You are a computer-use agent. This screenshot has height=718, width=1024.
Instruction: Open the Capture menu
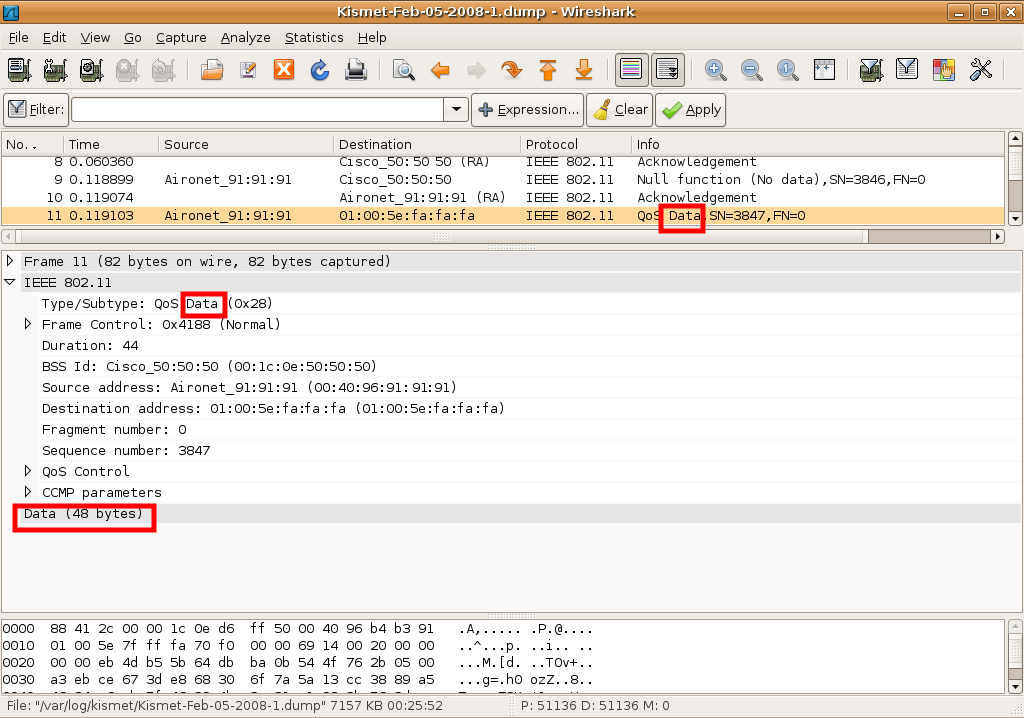pos(181,38)
